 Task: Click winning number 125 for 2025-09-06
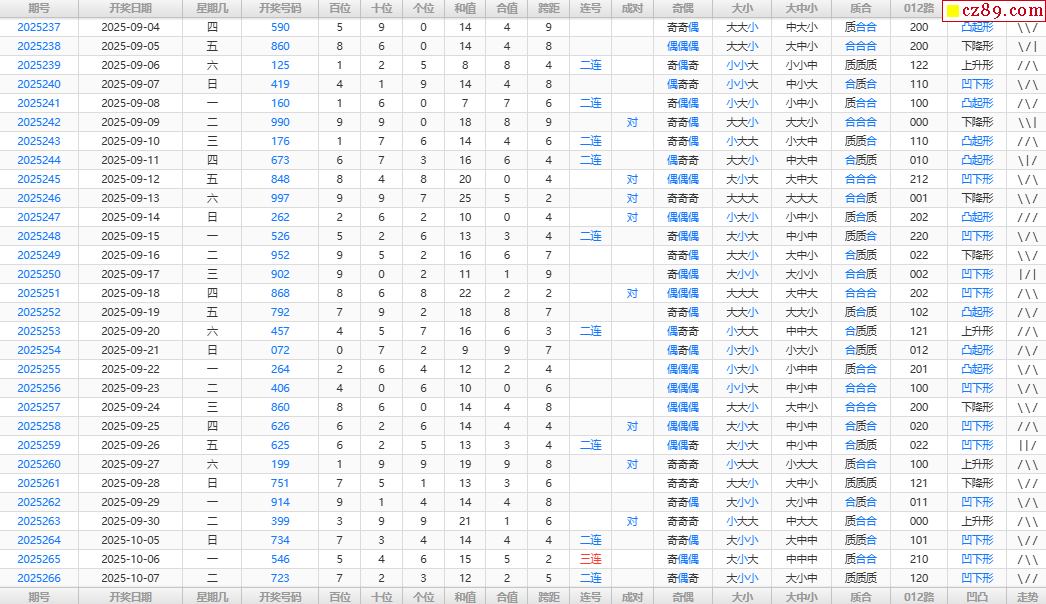pos(280,65)
